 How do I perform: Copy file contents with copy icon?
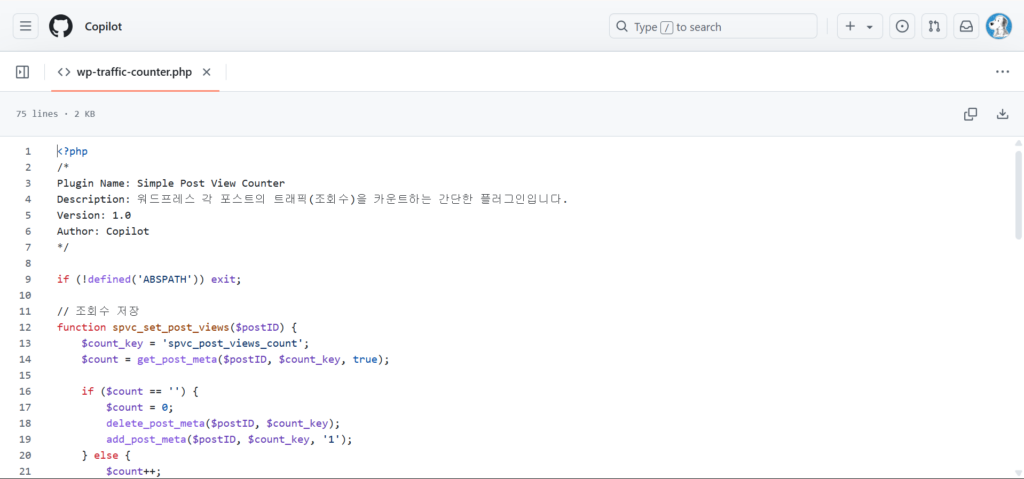970,114
